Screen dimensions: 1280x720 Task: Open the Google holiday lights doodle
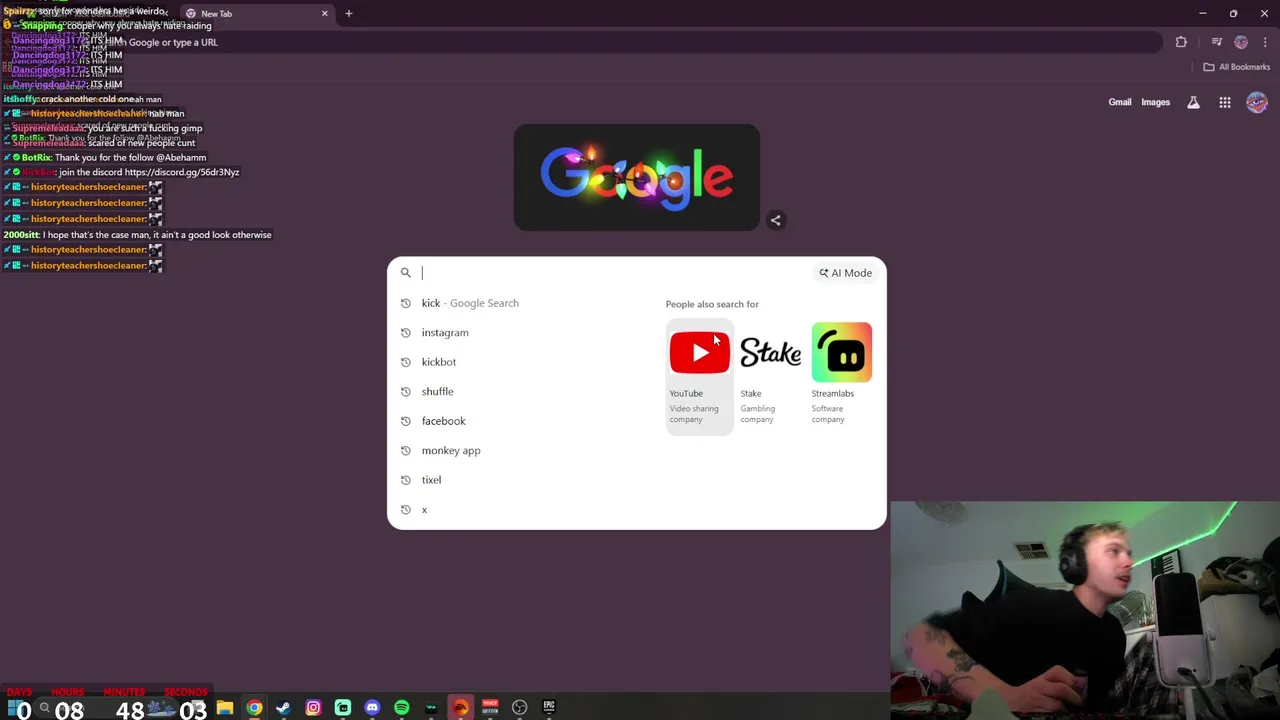[x=637, y=177]
